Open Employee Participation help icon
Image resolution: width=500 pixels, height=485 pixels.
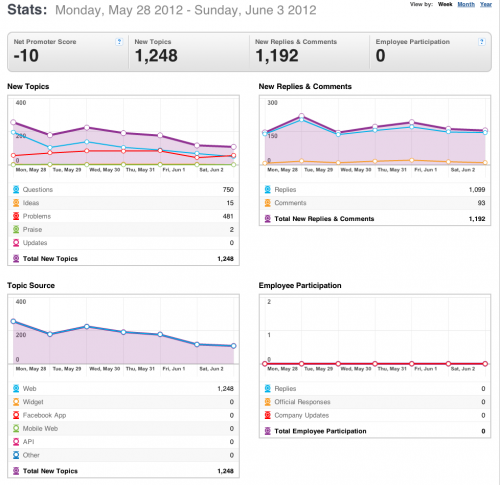pyautogui.click(x=481, y=42)
